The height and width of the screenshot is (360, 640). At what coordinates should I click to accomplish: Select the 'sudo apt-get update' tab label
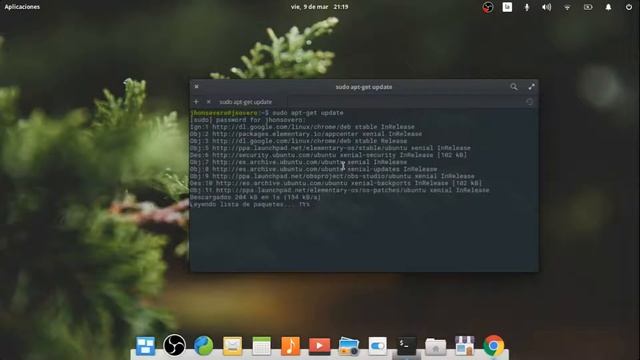[x=245, y=102]
